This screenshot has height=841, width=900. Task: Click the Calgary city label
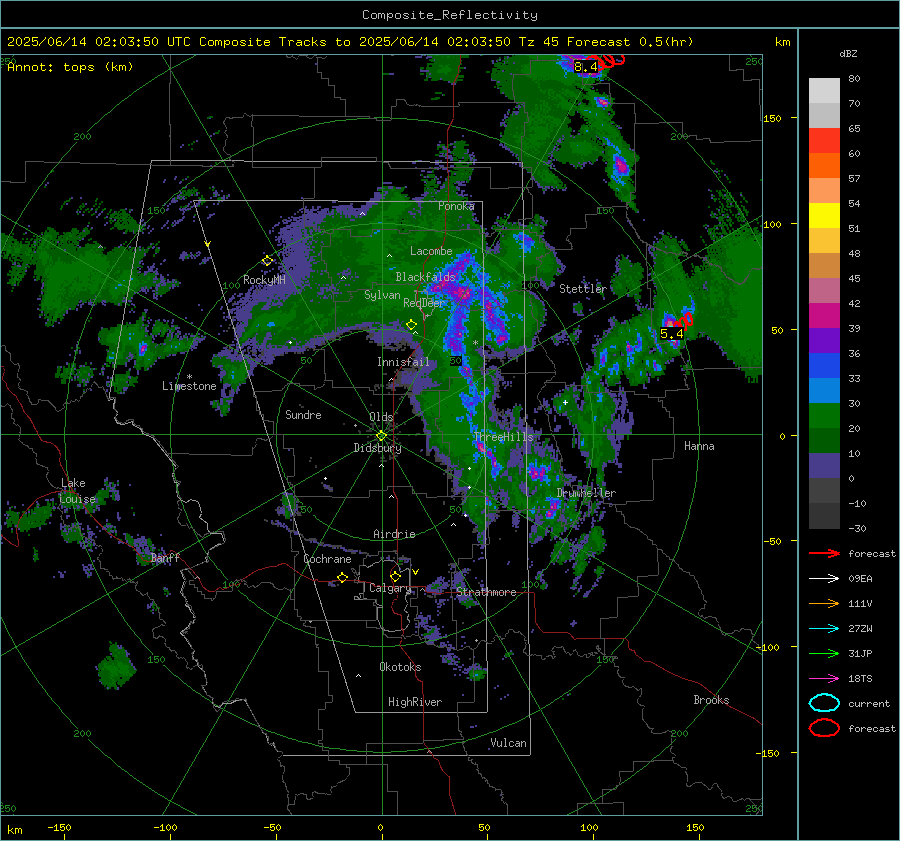click(390, 588)
